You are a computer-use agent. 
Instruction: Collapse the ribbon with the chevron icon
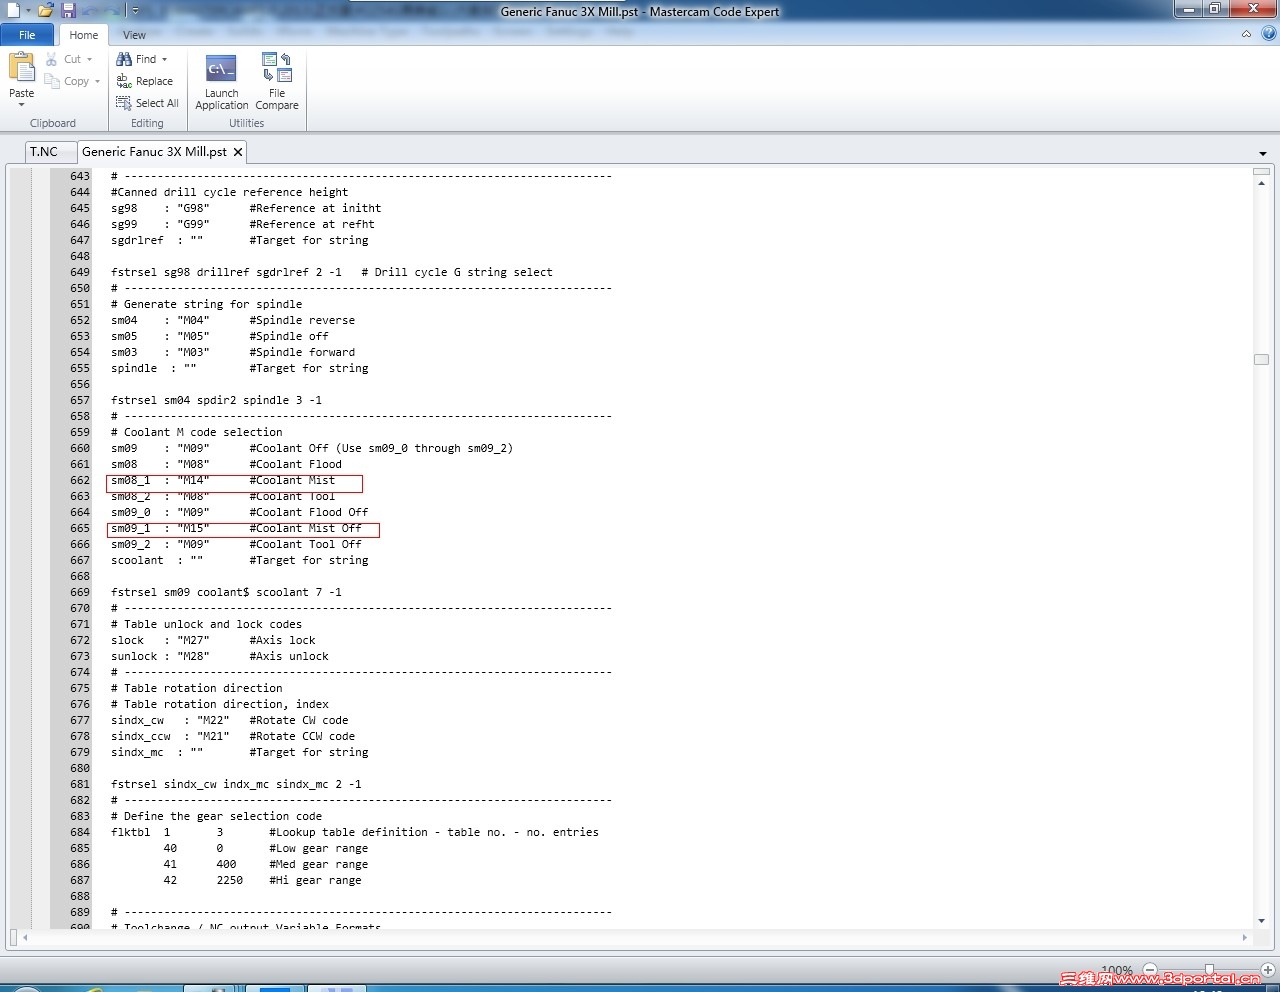[x=1246, y=34]
